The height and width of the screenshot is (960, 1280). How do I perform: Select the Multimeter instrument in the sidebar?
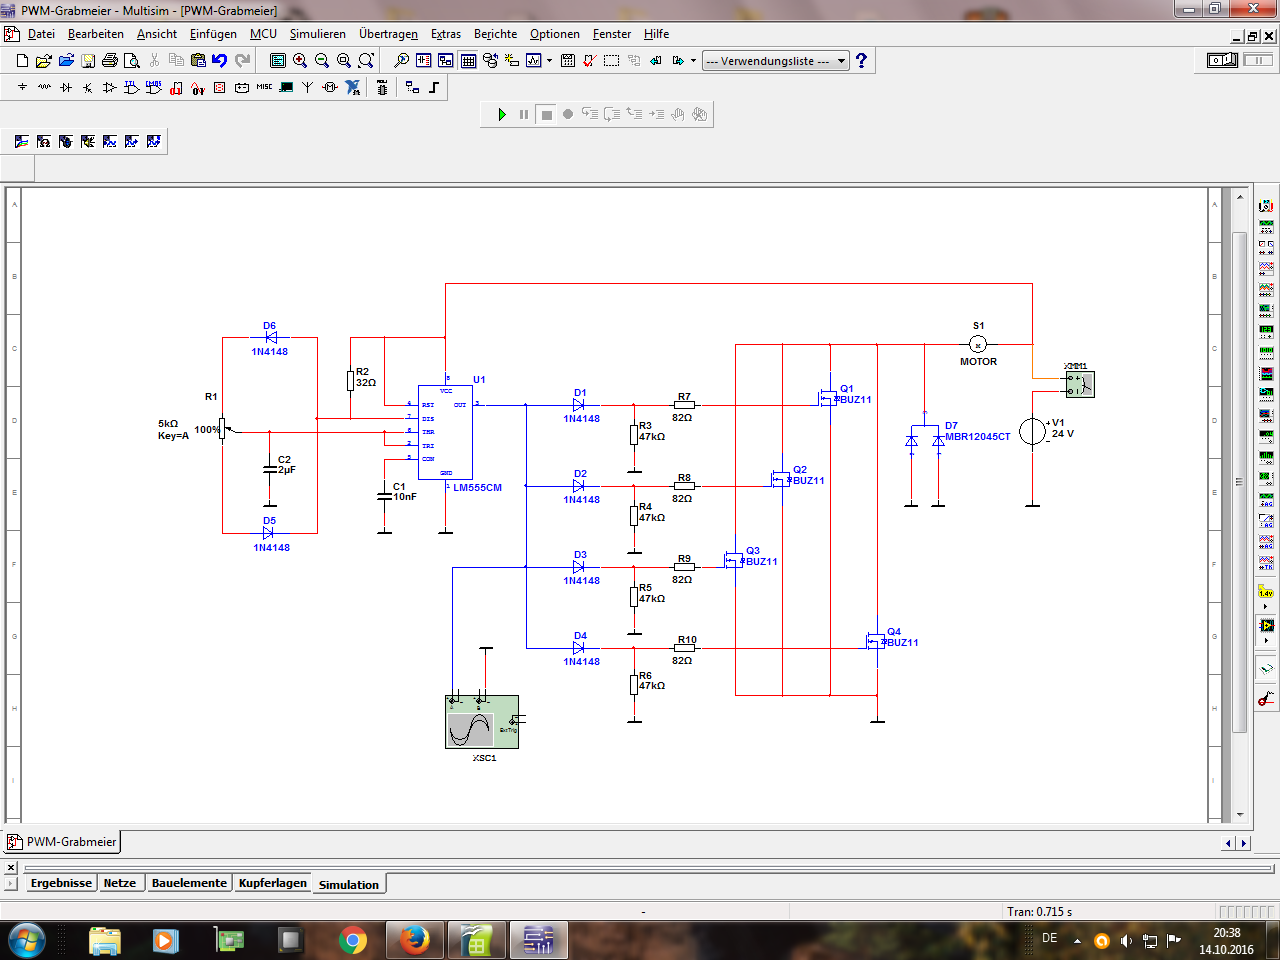[1266, 206]
